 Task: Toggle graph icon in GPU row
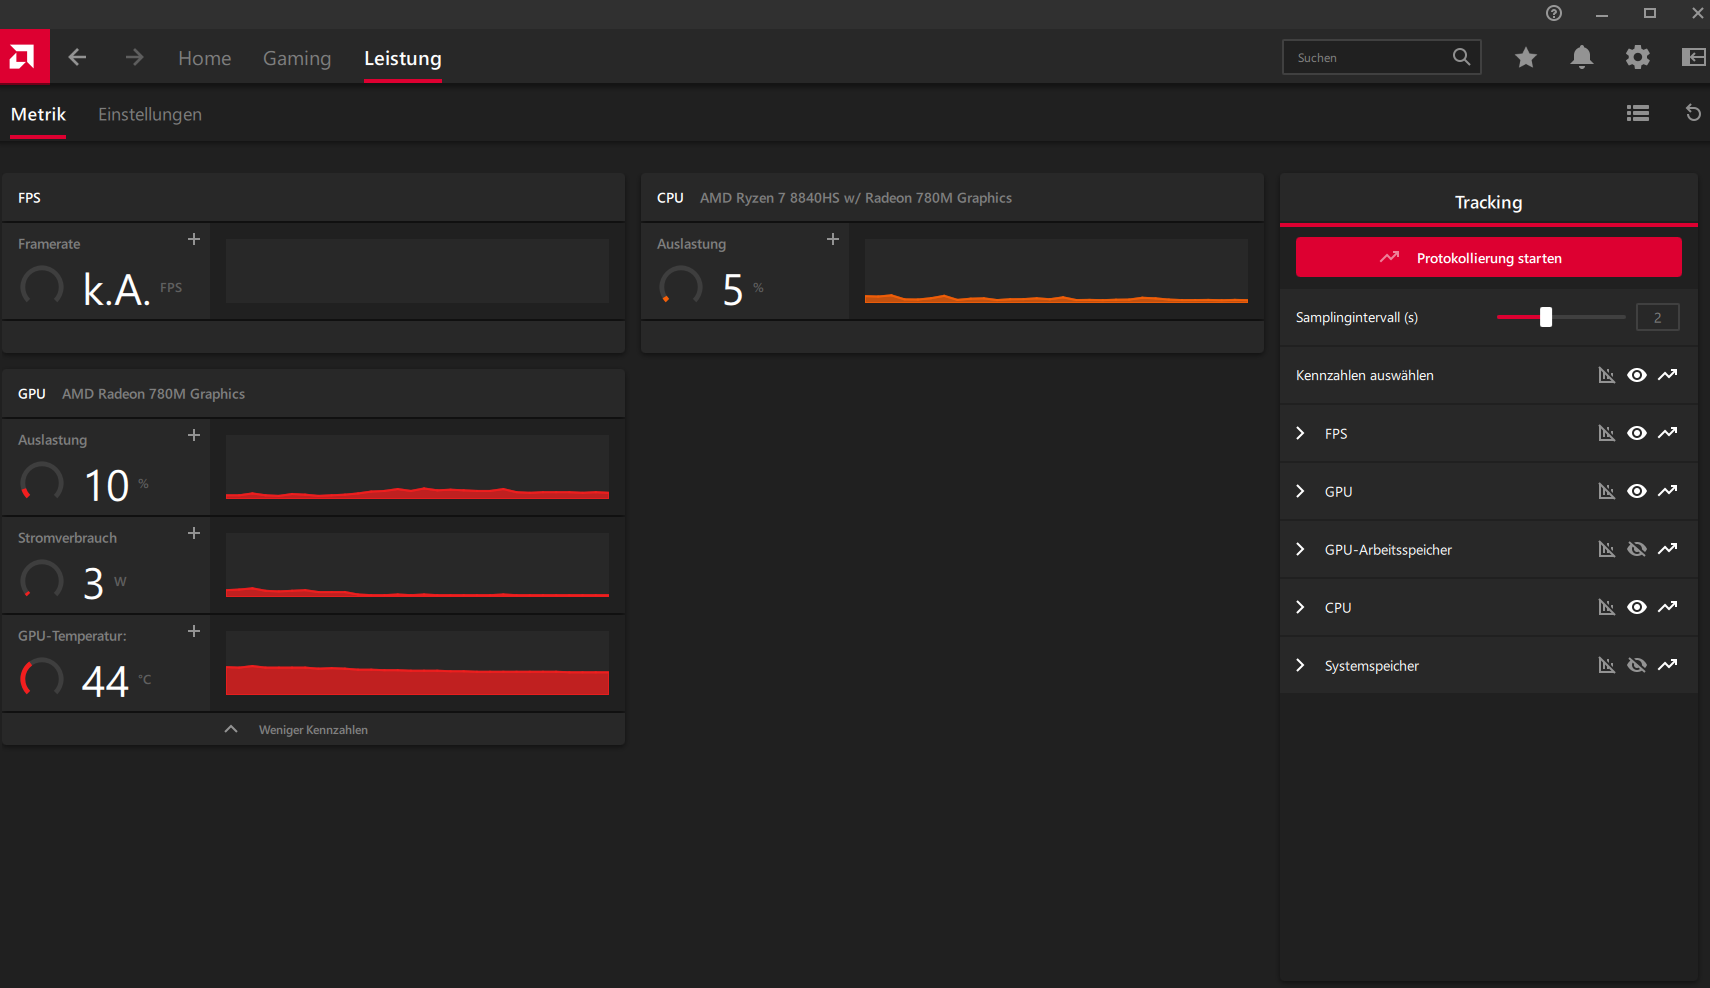pyautogui.click(x=1606, y=491)
